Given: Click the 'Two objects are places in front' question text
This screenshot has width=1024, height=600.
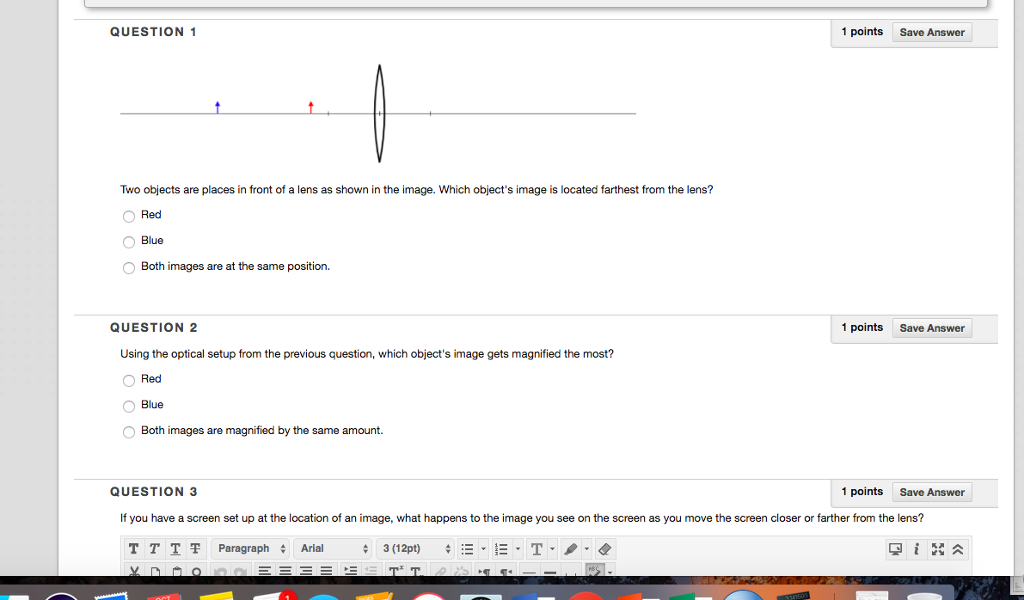Looking at the screenshot, I should click(417, 189).
